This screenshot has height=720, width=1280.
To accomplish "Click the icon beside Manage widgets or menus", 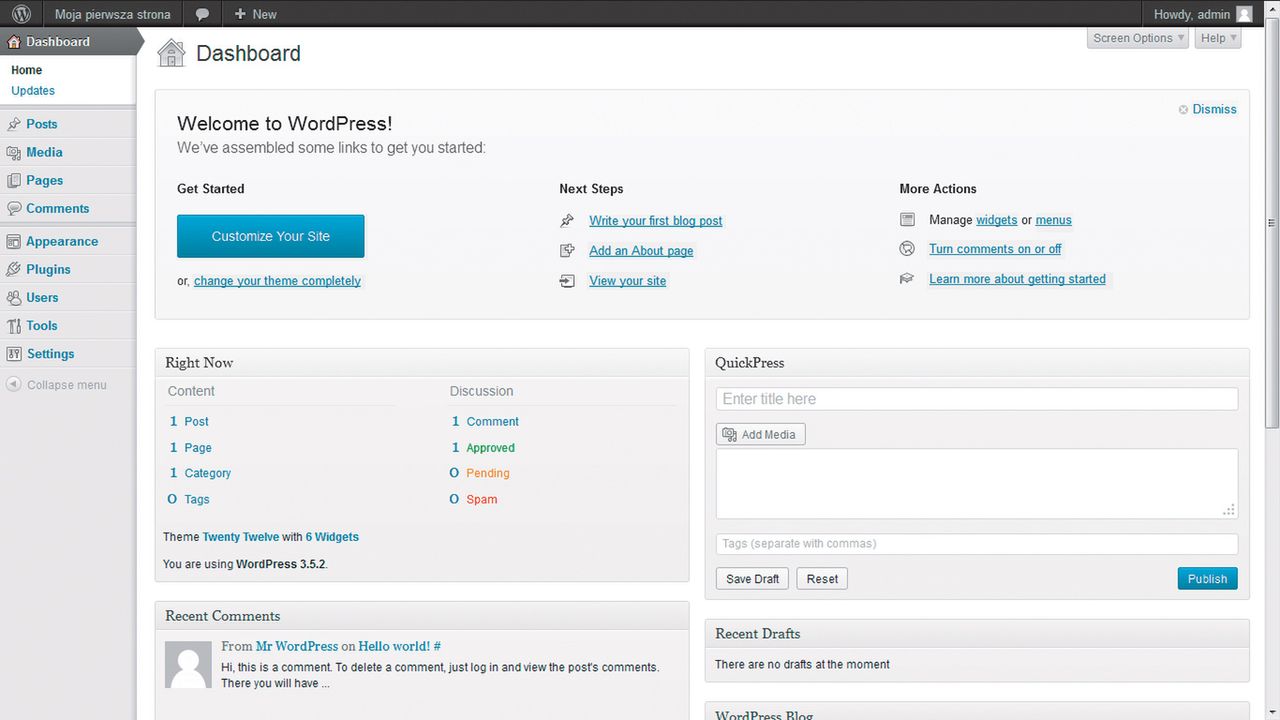I will (x=908, y=219).
